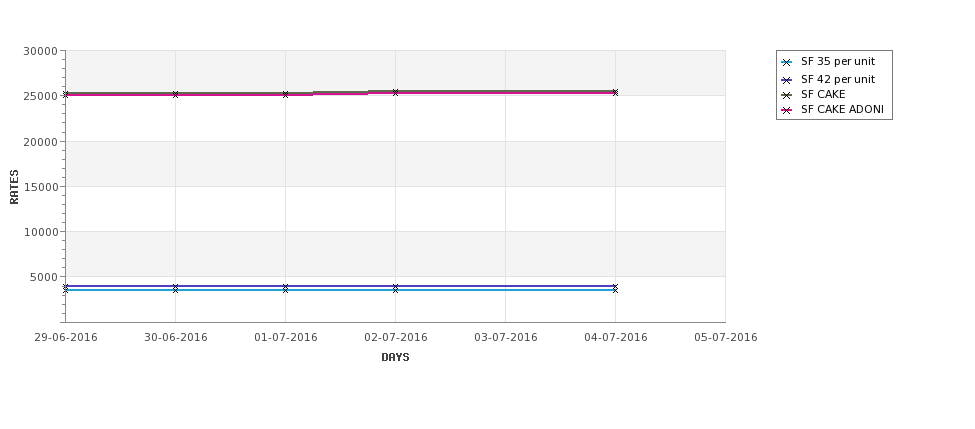975x429 pixels.
Task: Select the 'SF 42 per unit' legend label
Action: [x=838, y=80]
